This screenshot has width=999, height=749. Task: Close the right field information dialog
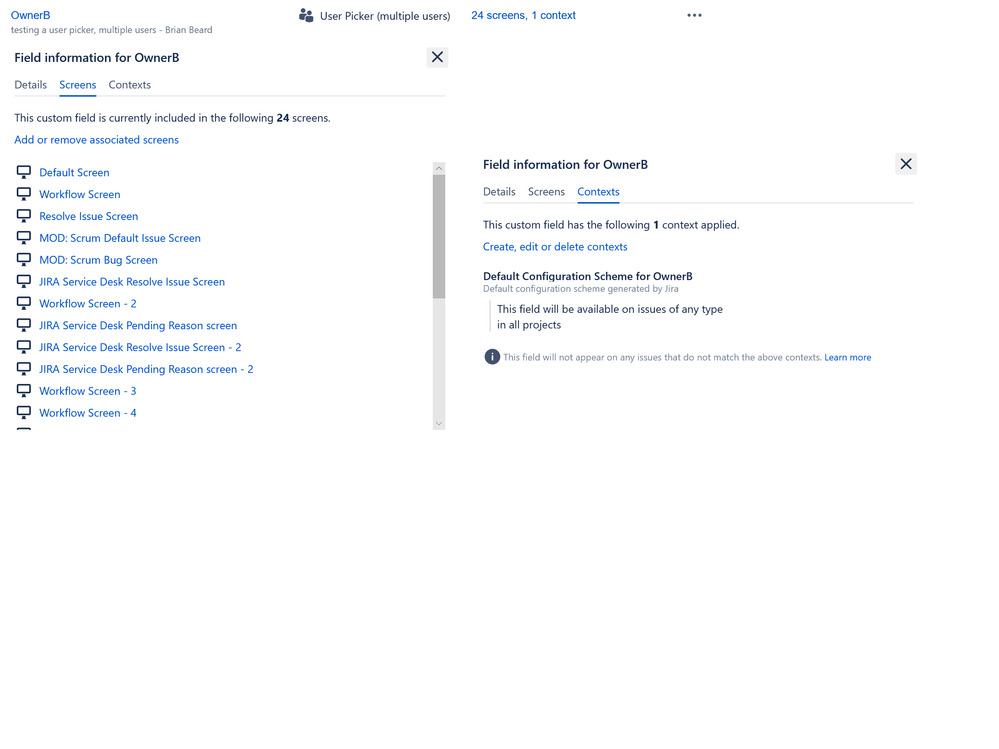[906, 163]
